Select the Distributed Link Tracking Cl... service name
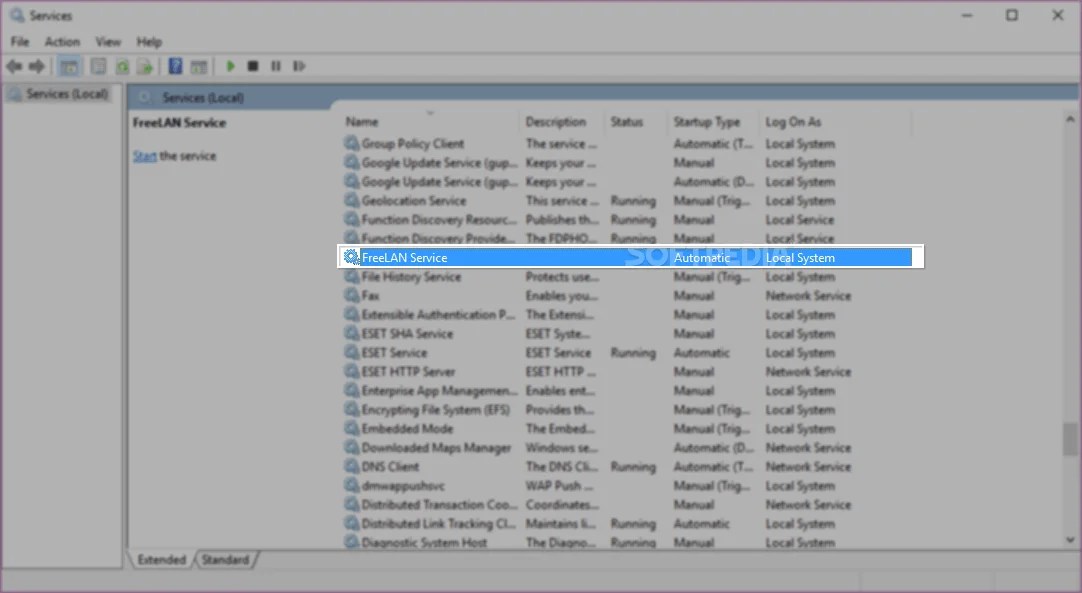This screenshot has width=1082, height=593. pyautogui.click(x=438, y=523)
